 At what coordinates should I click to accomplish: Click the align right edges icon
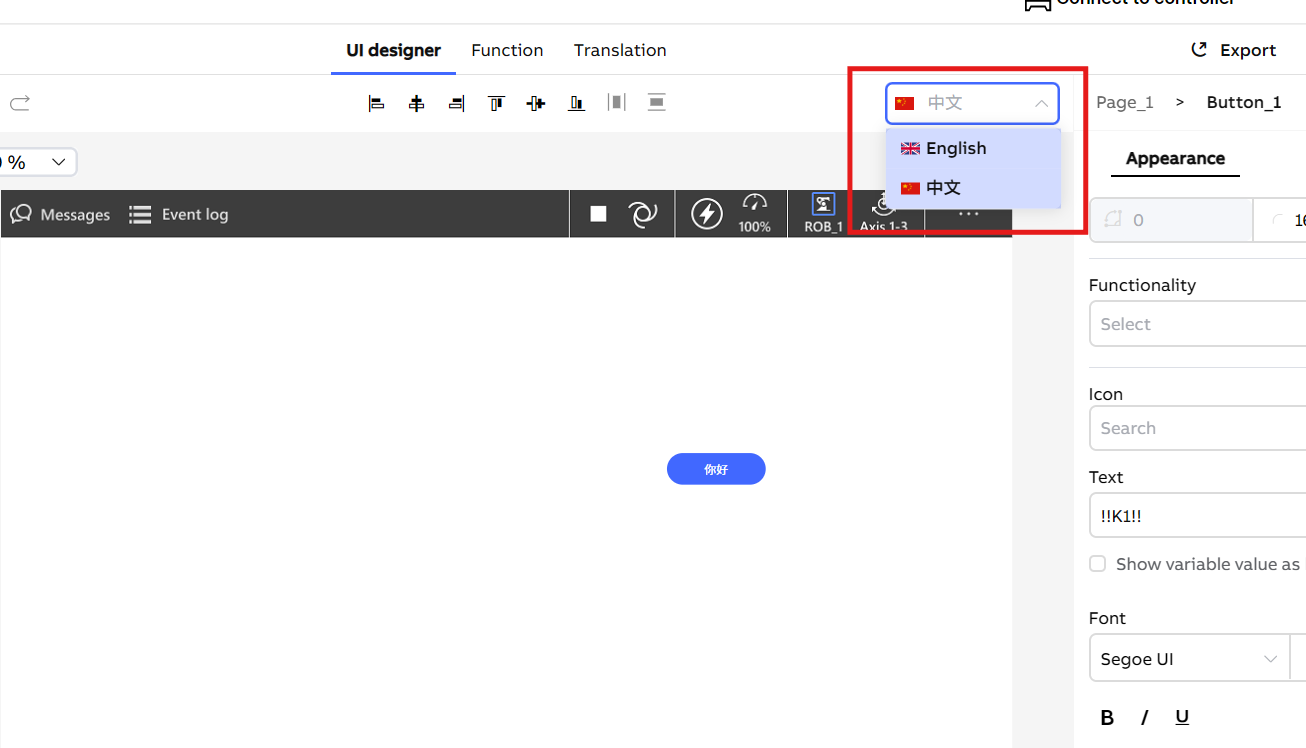click(x=456, y=103)
